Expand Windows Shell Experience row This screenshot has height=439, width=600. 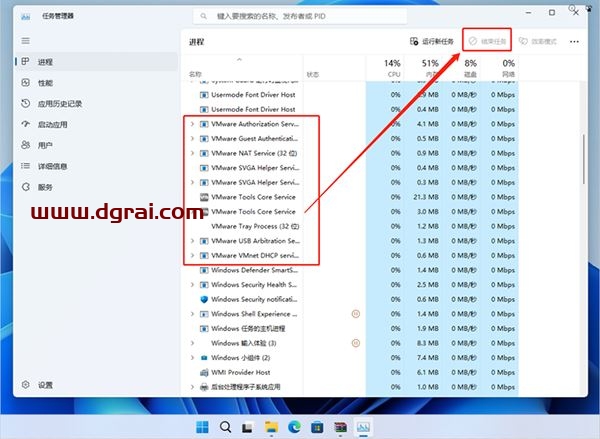192,314
